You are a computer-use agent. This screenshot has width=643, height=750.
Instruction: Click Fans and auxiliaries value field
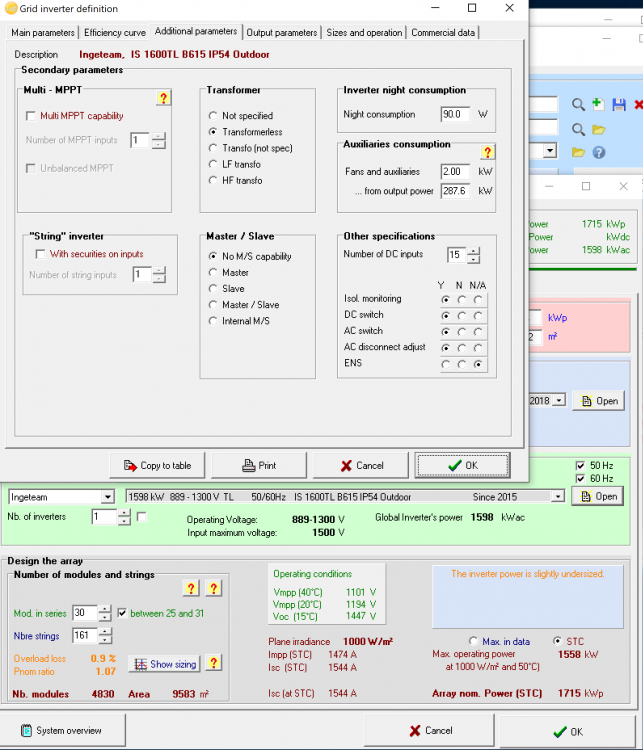455,172
